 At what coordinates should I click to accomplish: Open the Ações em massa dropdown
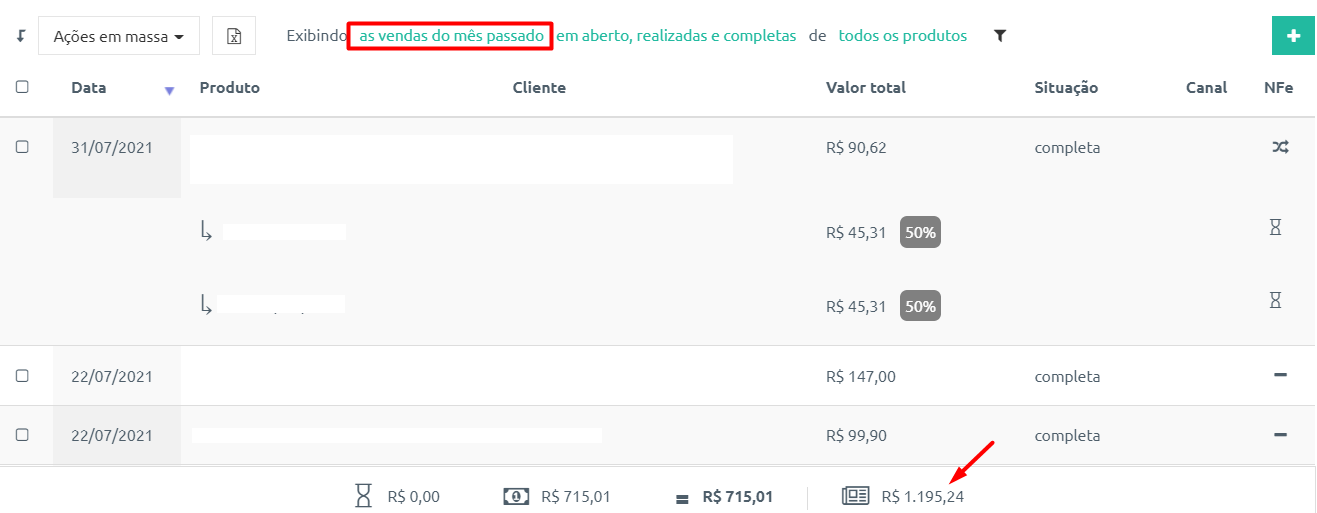click(119, 36)
